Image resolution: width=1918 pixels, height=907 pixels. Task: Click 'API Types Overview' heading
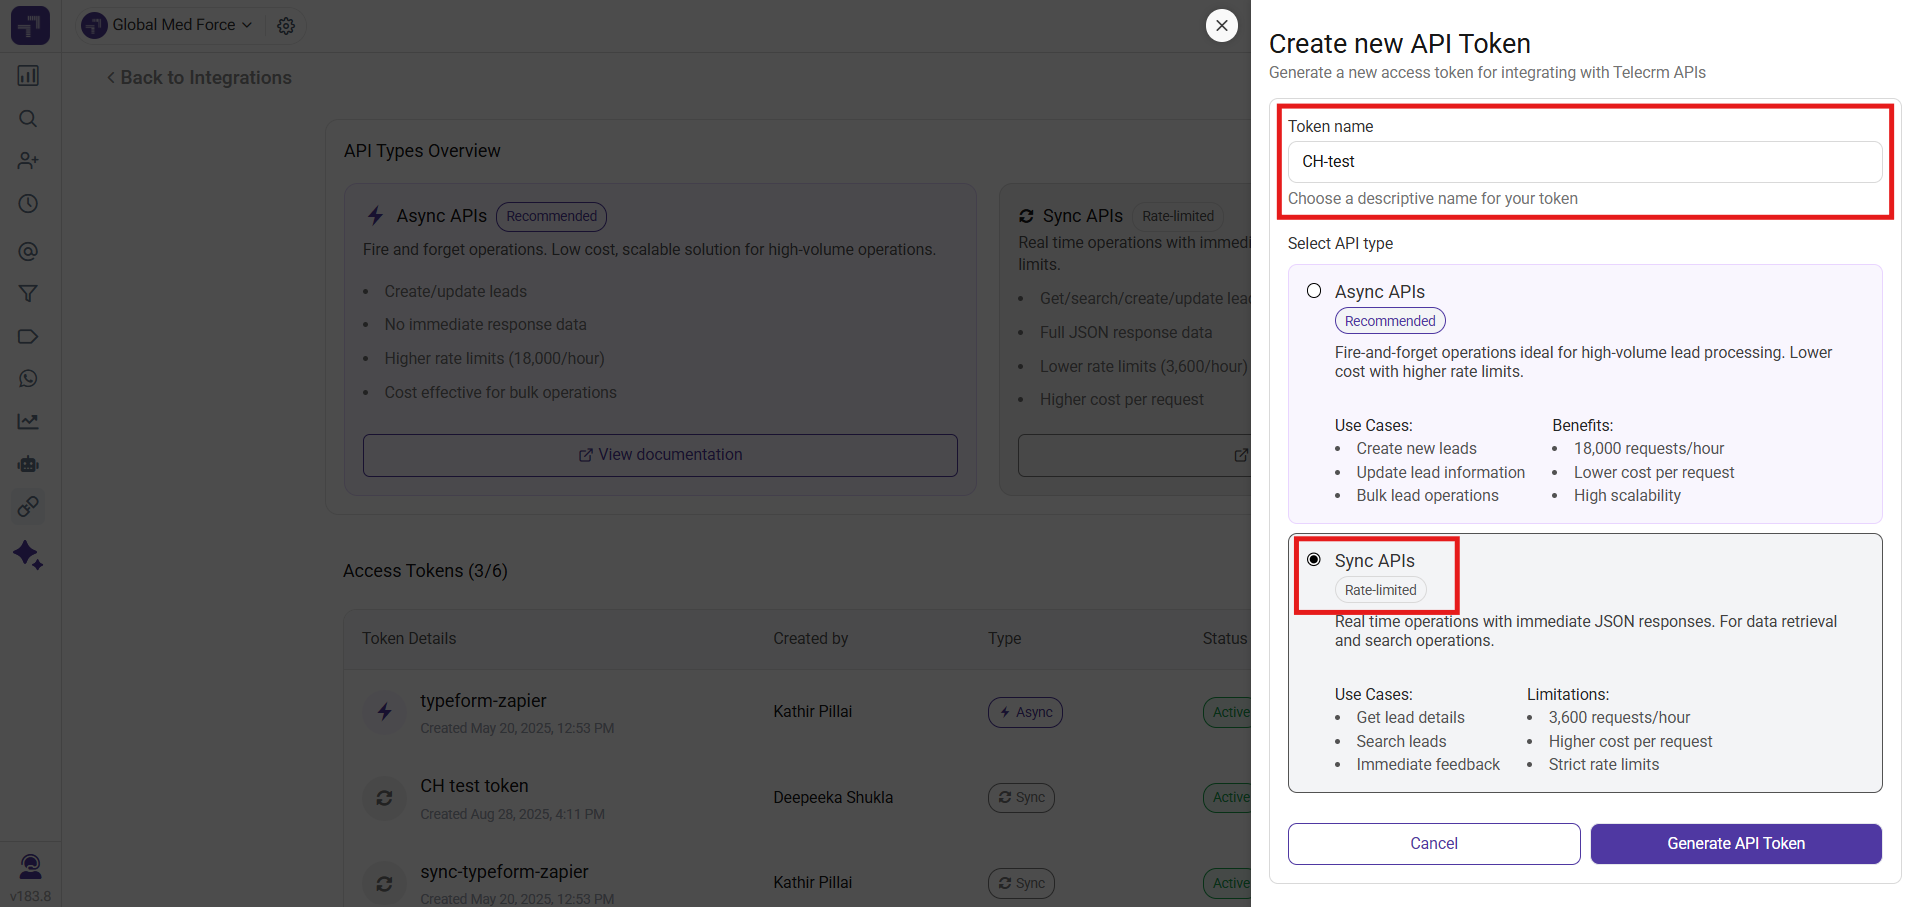tap(422, 151)
